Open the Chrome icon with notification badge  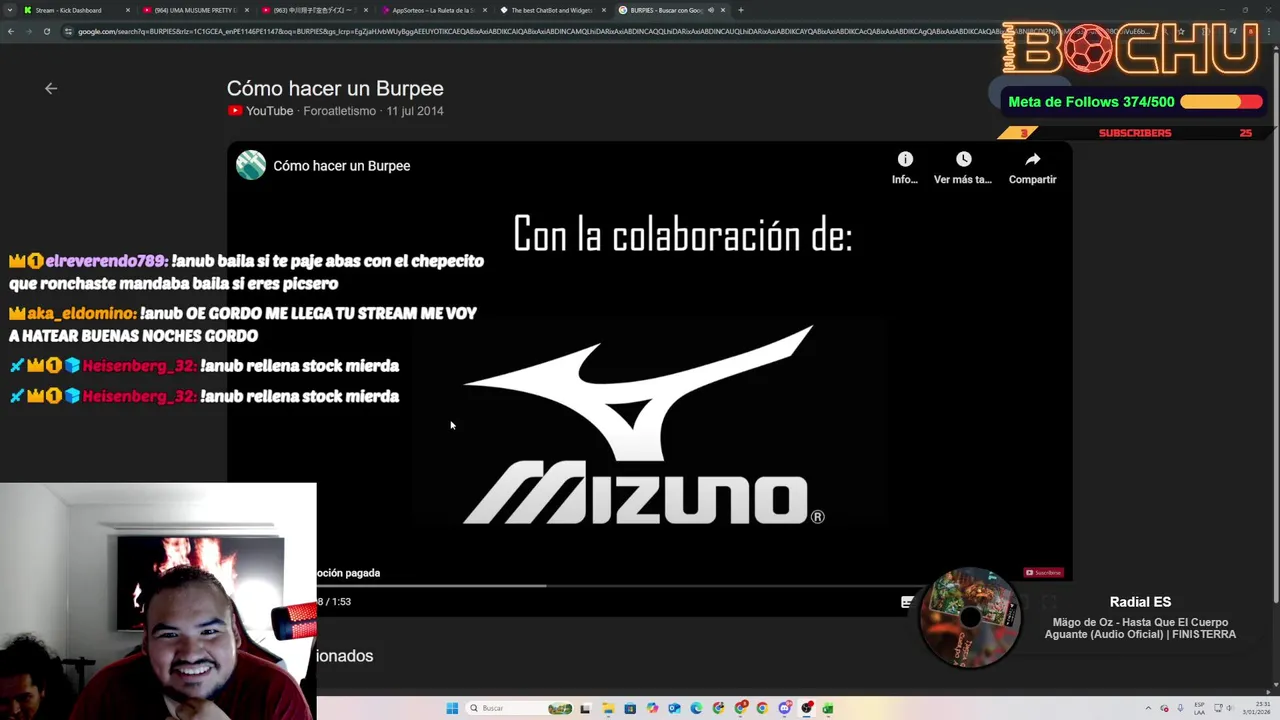pos(740,708)
